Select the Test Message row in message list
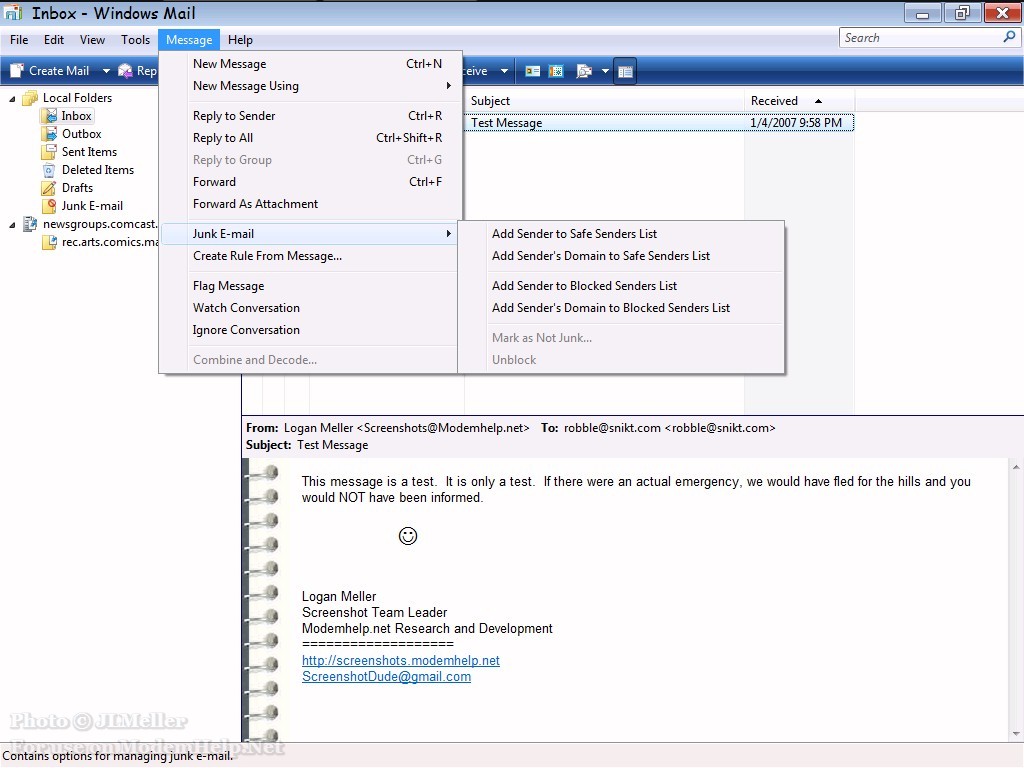The height and width of the screenshot is (768, 1024). (658, 123)
